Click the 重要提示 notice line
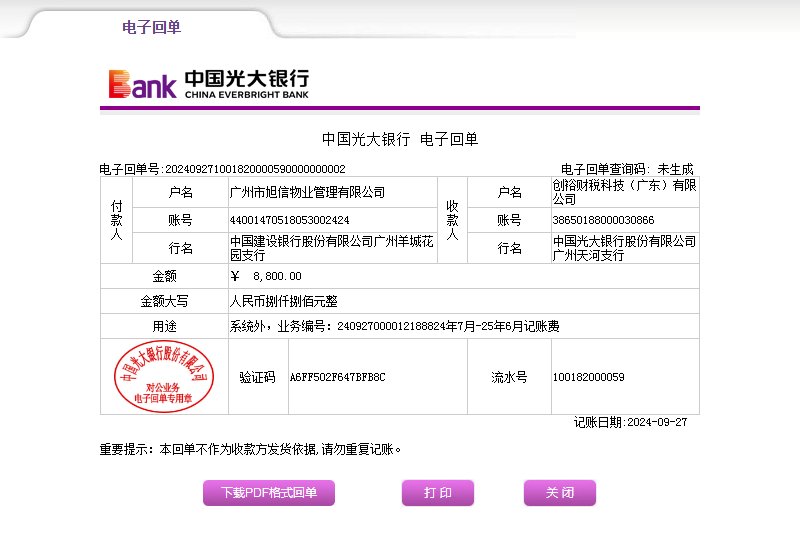 coord(250,449)
